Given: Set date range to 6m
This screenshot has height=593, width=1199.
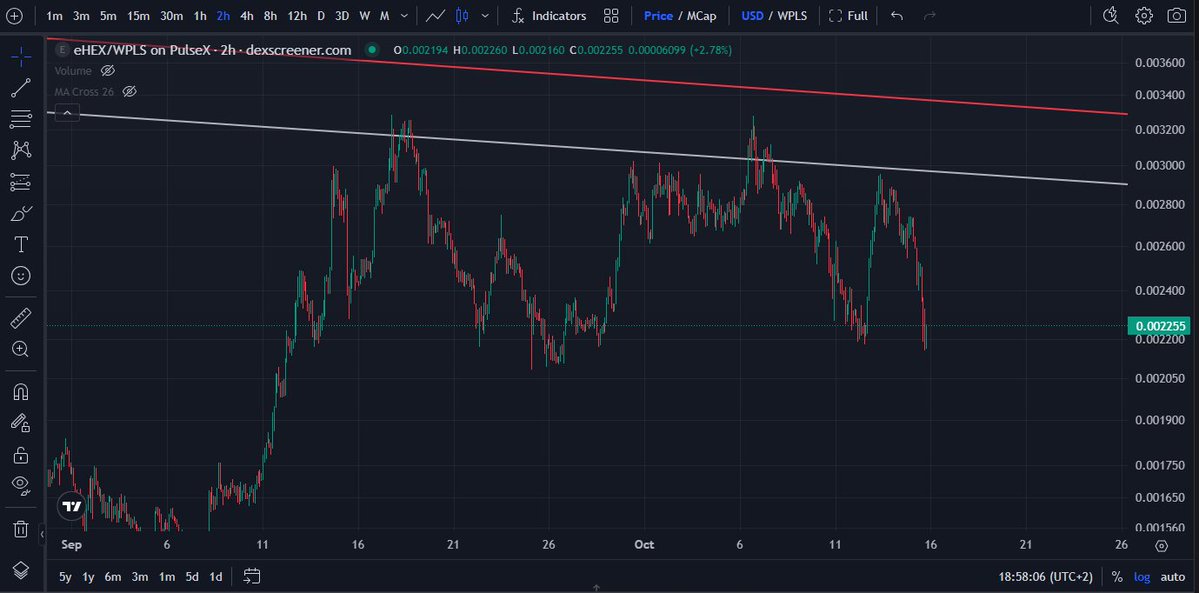Looking at the screenshot, I should click(x=112, y=577).
